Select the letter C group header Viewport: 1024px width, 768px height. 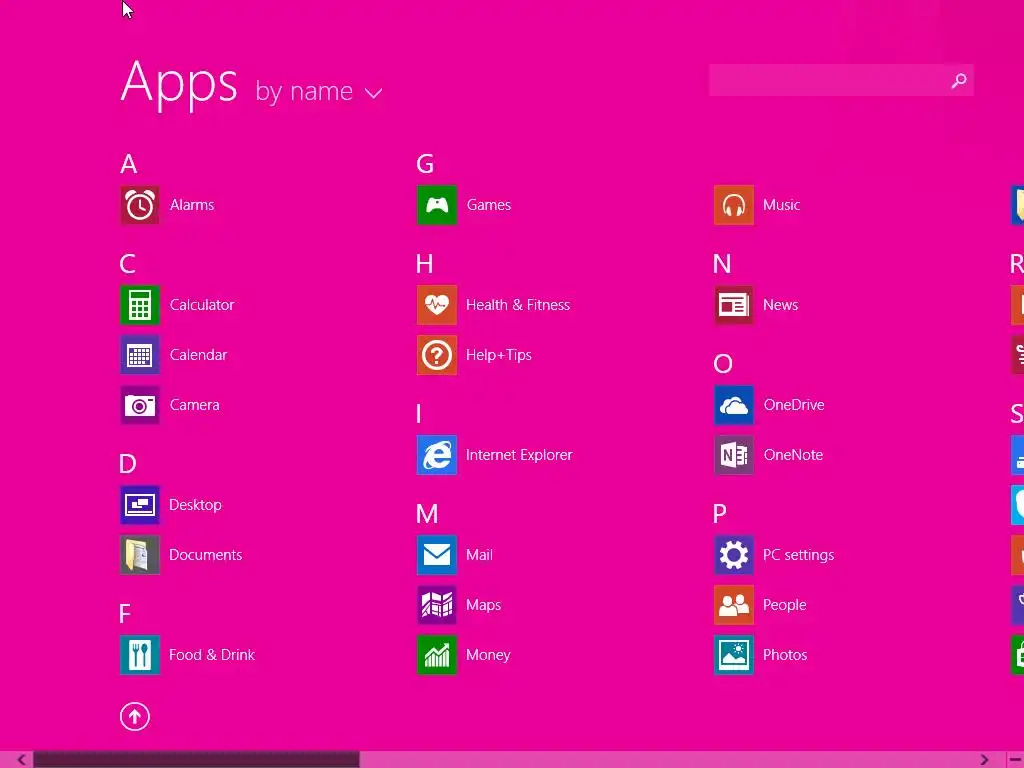click(x=127, y=264)
